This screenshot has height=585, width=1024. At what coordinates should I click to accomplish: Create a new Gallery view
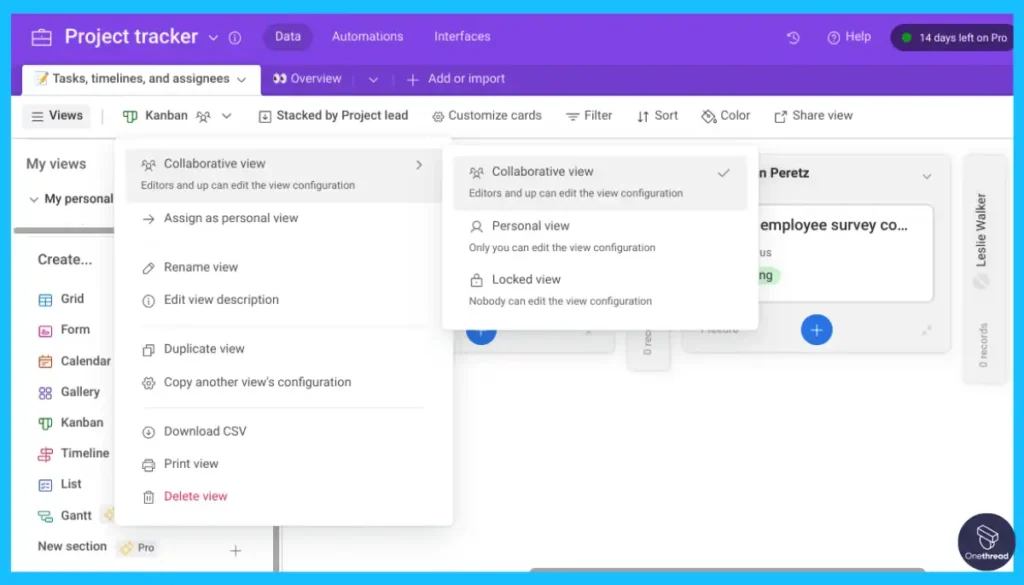click(69, 392)
